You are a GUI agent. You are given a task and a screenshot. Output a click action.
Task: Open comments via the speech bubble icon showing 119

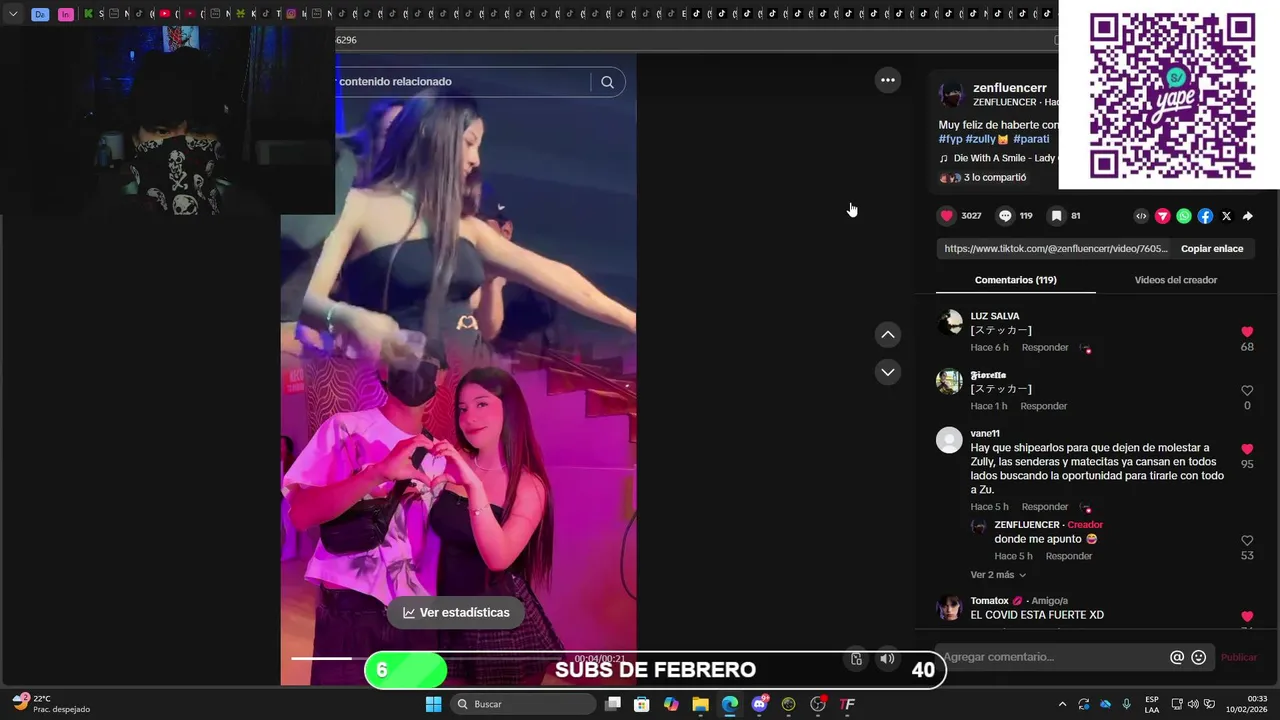[1005, 216]
